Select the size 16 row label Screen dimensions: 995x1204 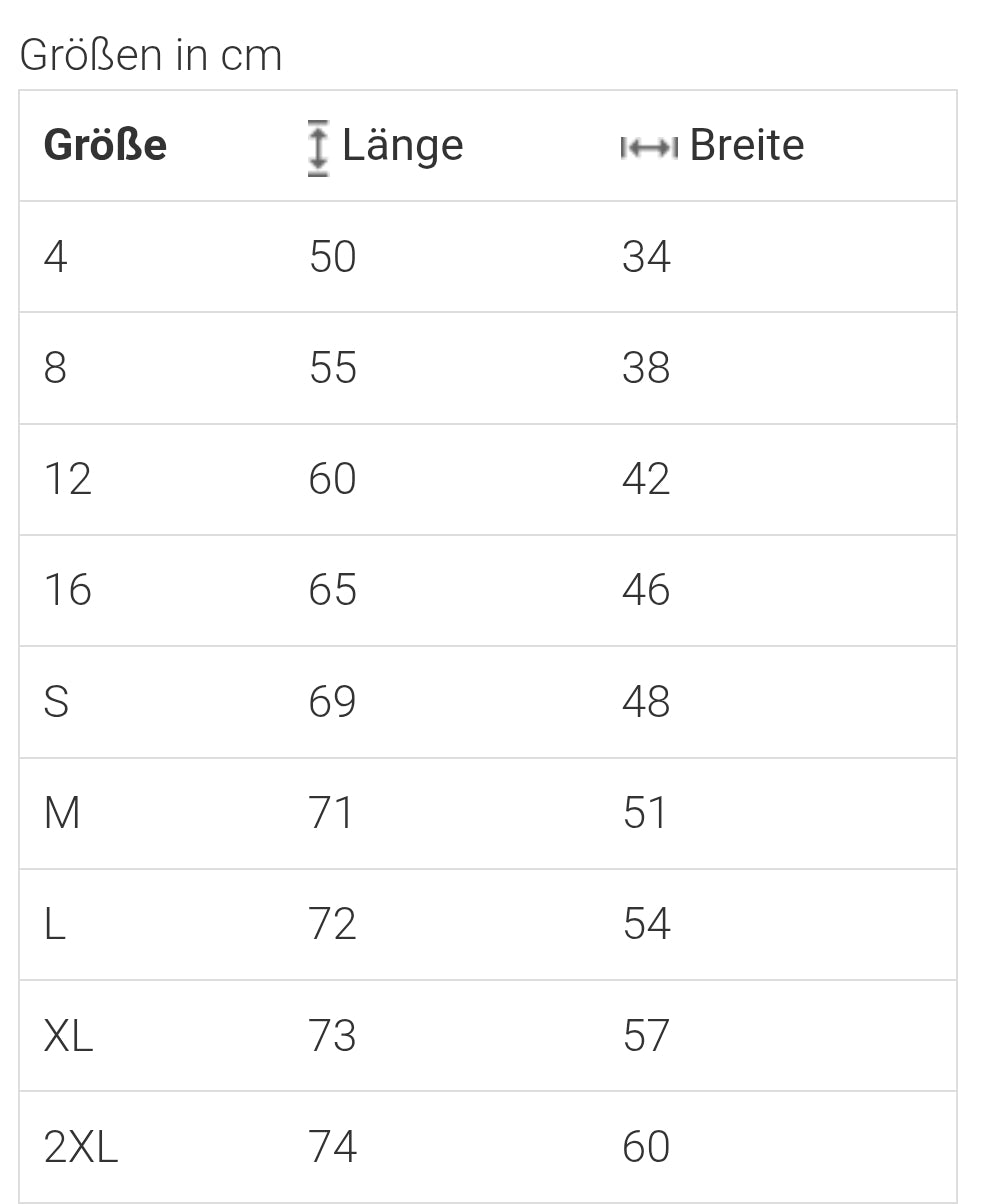tap(68, 590)
